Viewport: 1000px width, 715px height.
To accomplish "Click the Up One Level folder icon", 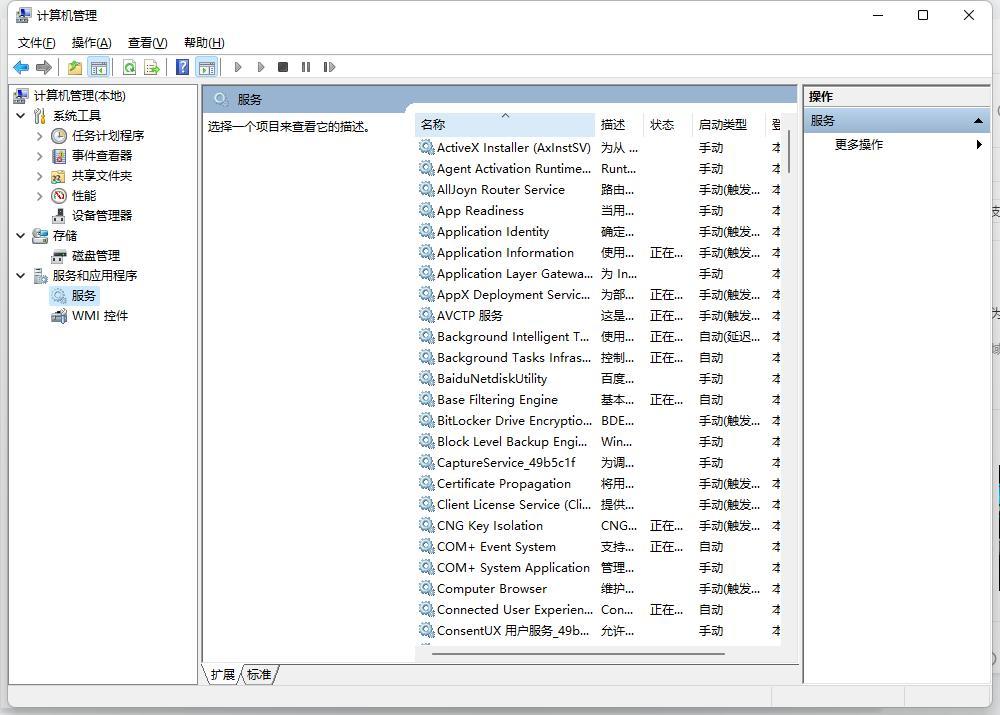I will 75,67.
